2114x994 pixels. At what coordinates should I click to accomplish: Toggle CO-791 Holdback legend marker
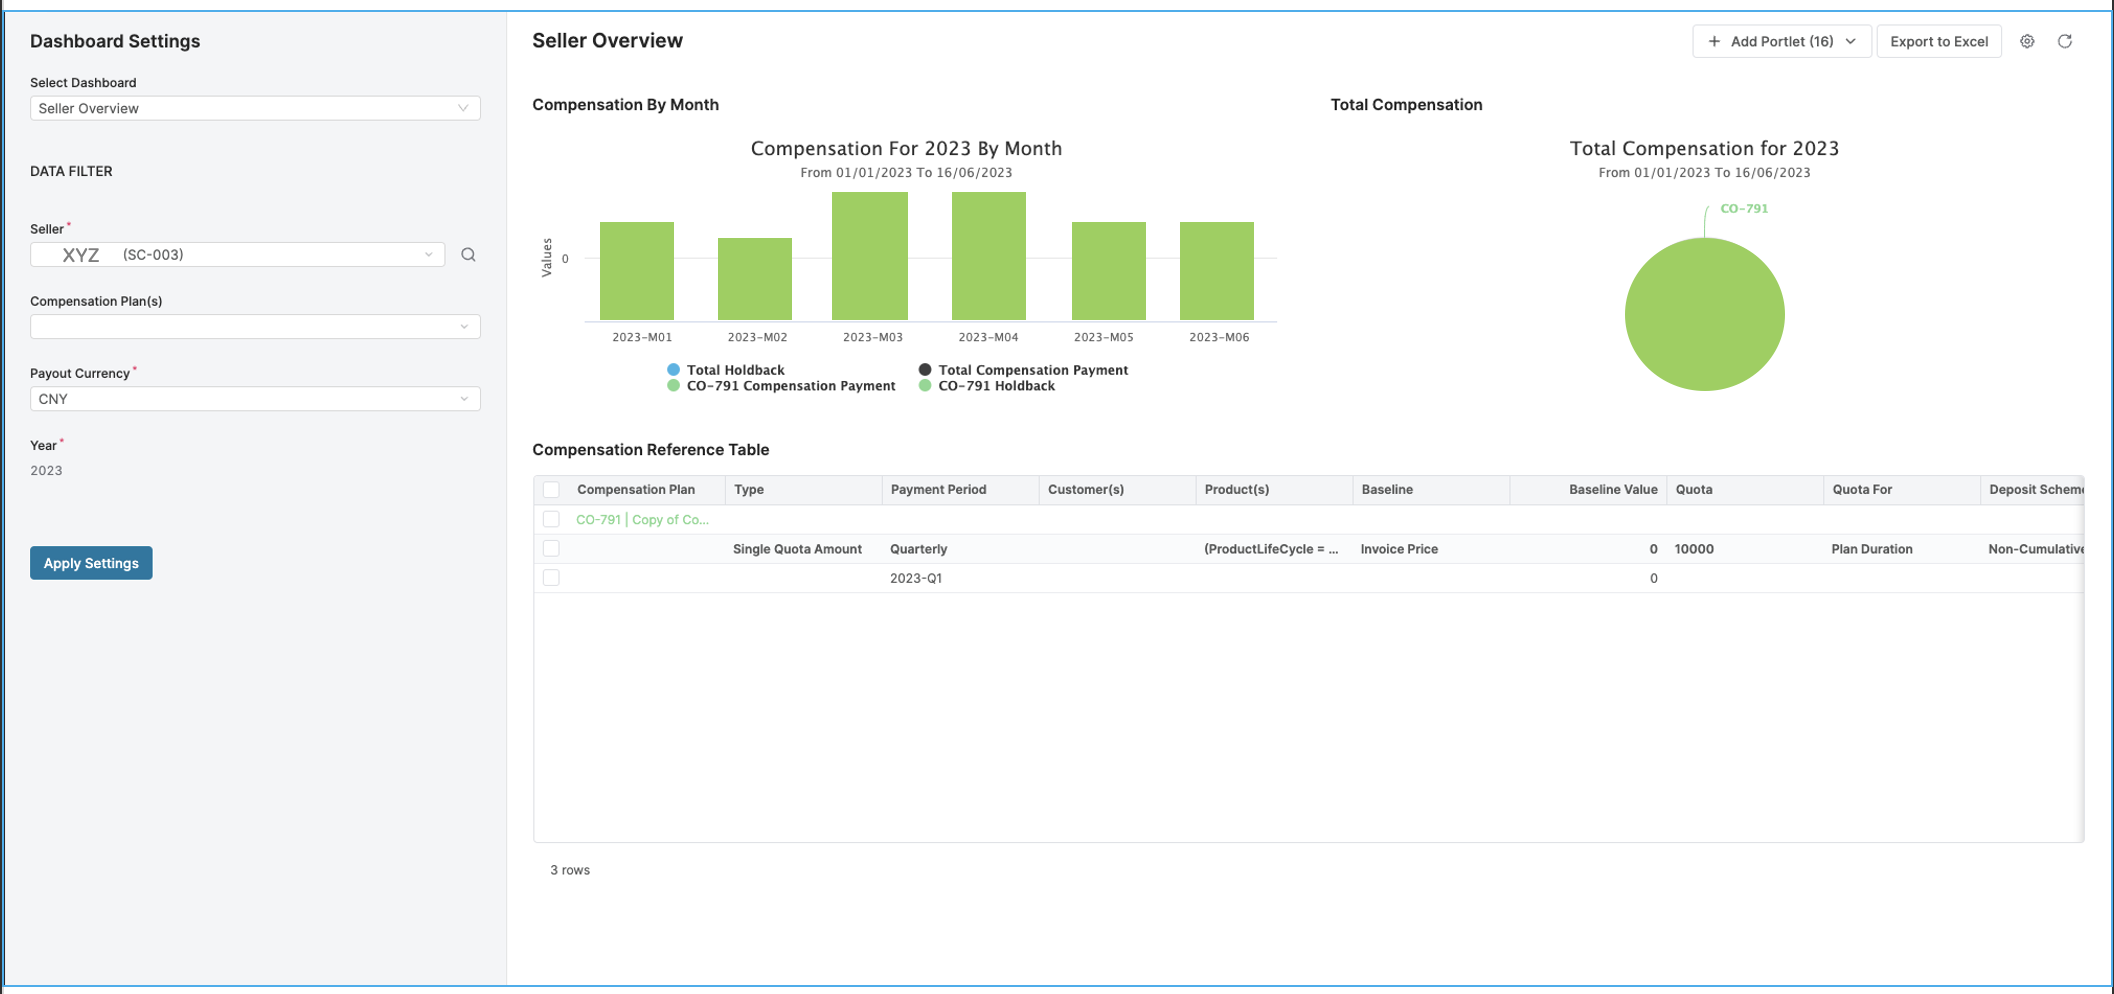pyautogui.click(x=925, y=386)
